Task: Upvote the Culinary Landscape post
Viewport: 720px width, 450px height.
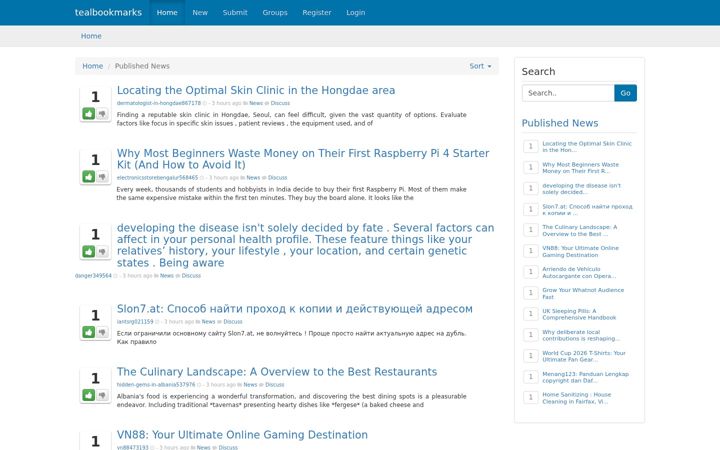Action: (89, 394)
